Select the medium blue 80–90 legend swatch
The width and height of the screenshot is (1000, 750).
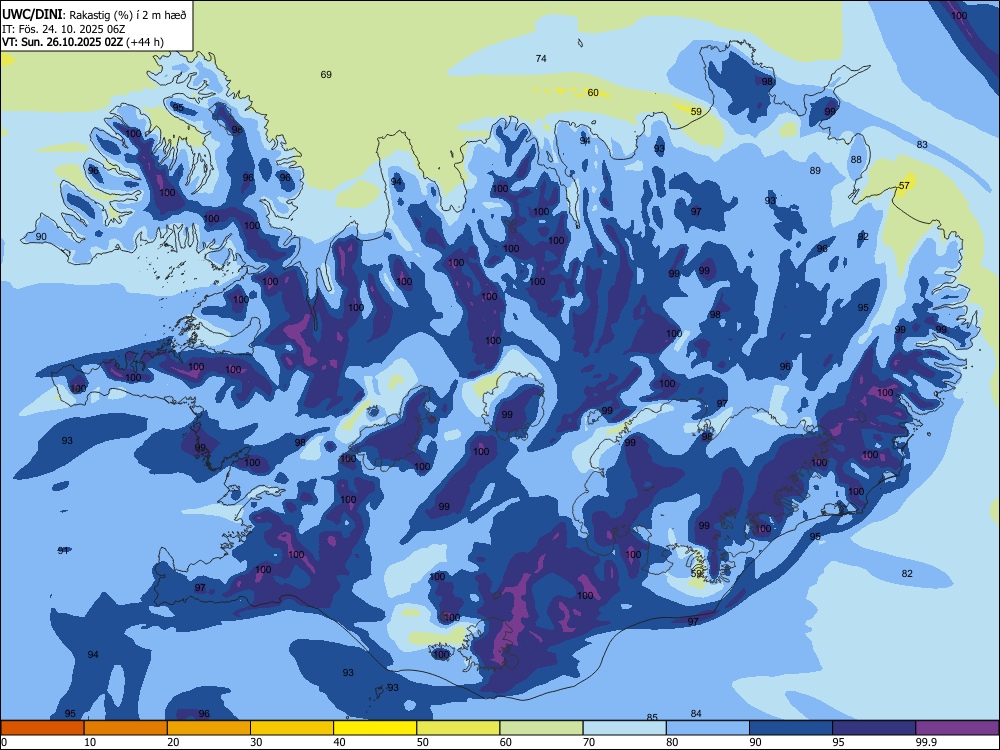point(708,728)
